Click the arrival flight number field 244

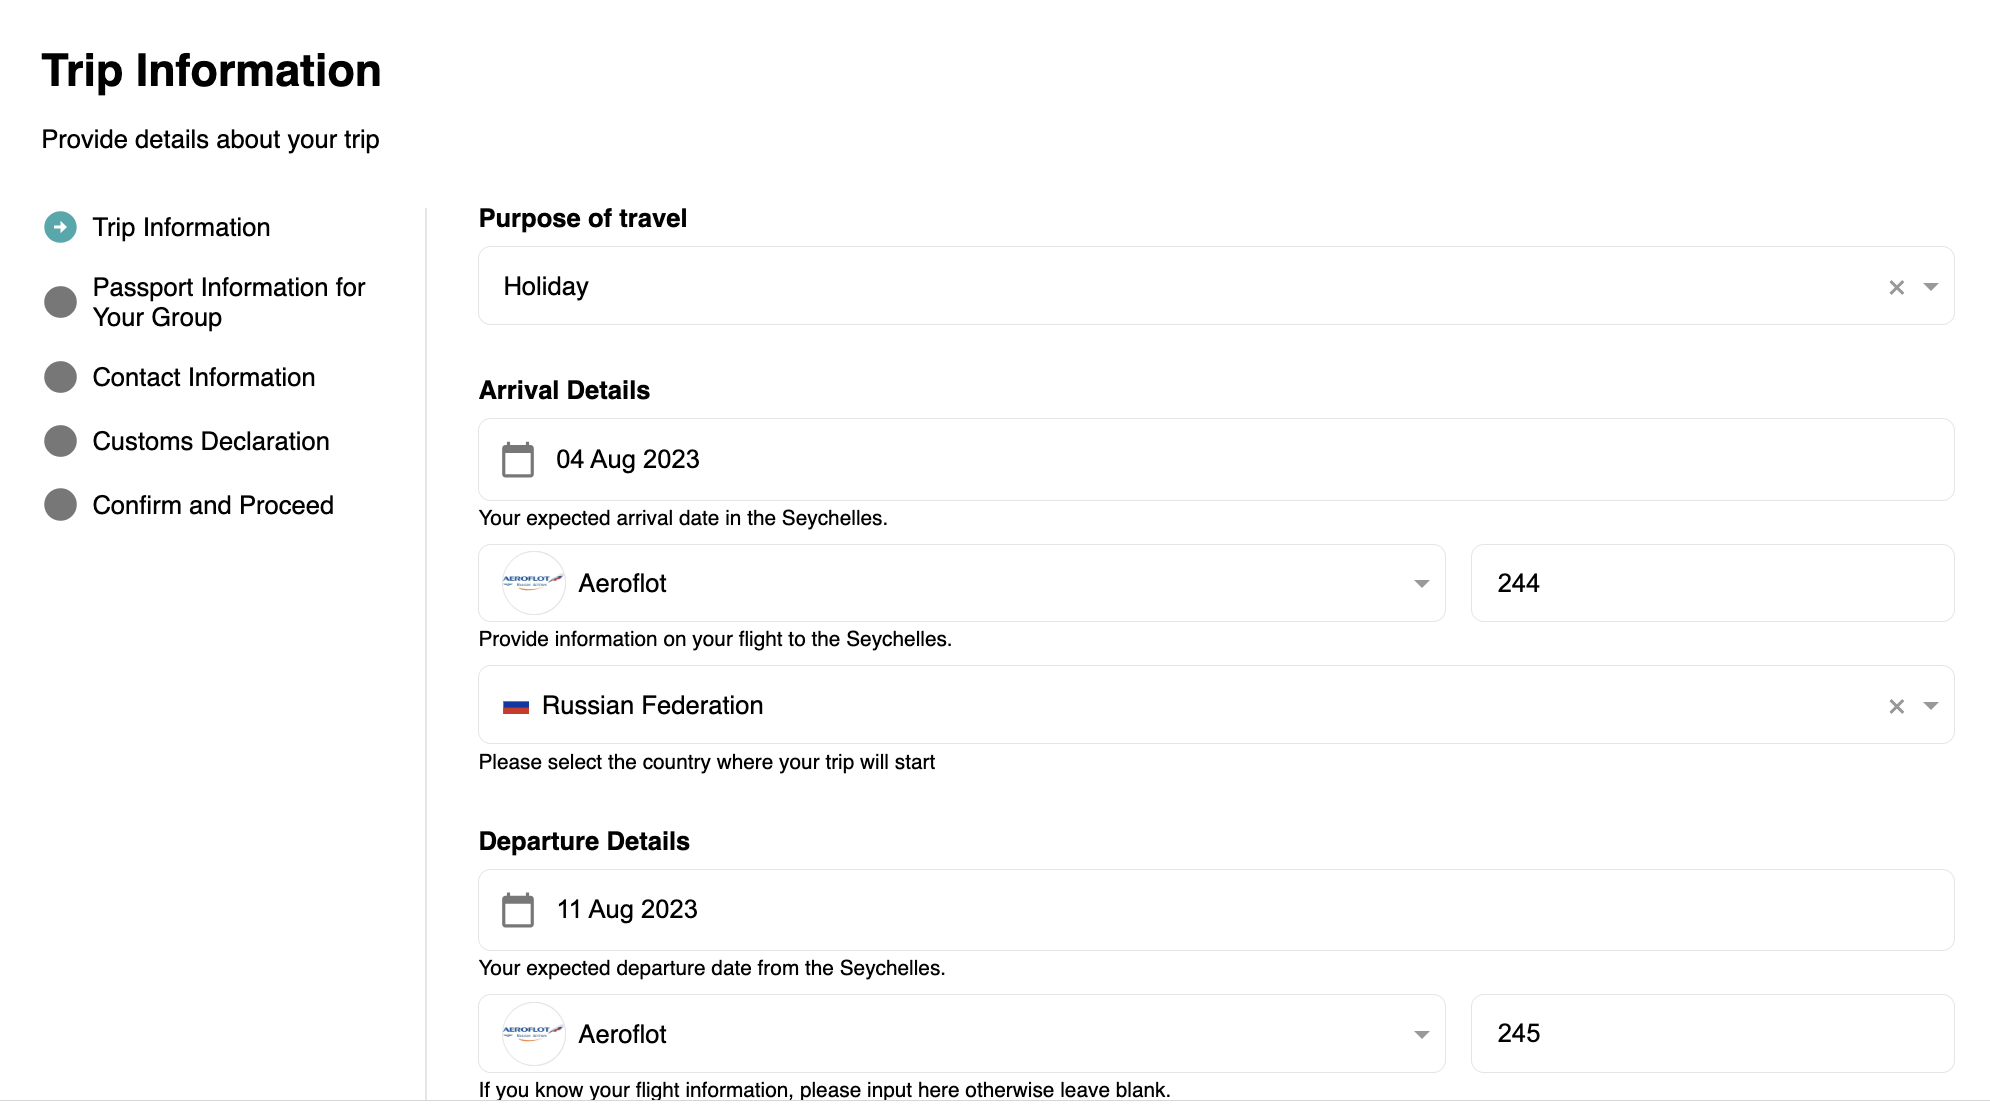click(x=1711, y=583)
